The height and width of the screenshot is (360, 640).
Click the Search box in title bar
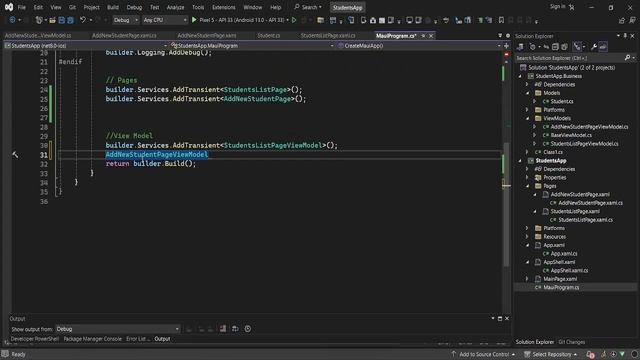tap(308, 7)
